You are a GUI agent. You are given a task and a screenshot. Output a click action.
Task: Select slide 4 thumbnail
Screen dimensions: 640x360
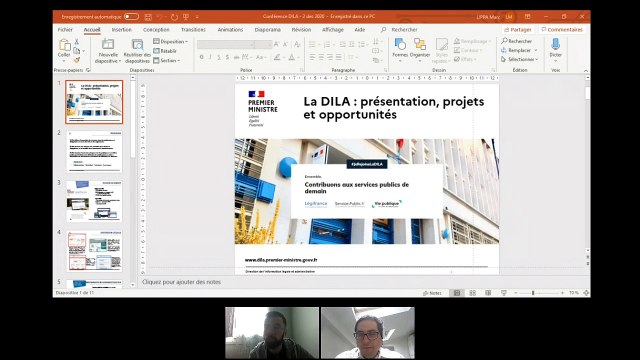94,251
